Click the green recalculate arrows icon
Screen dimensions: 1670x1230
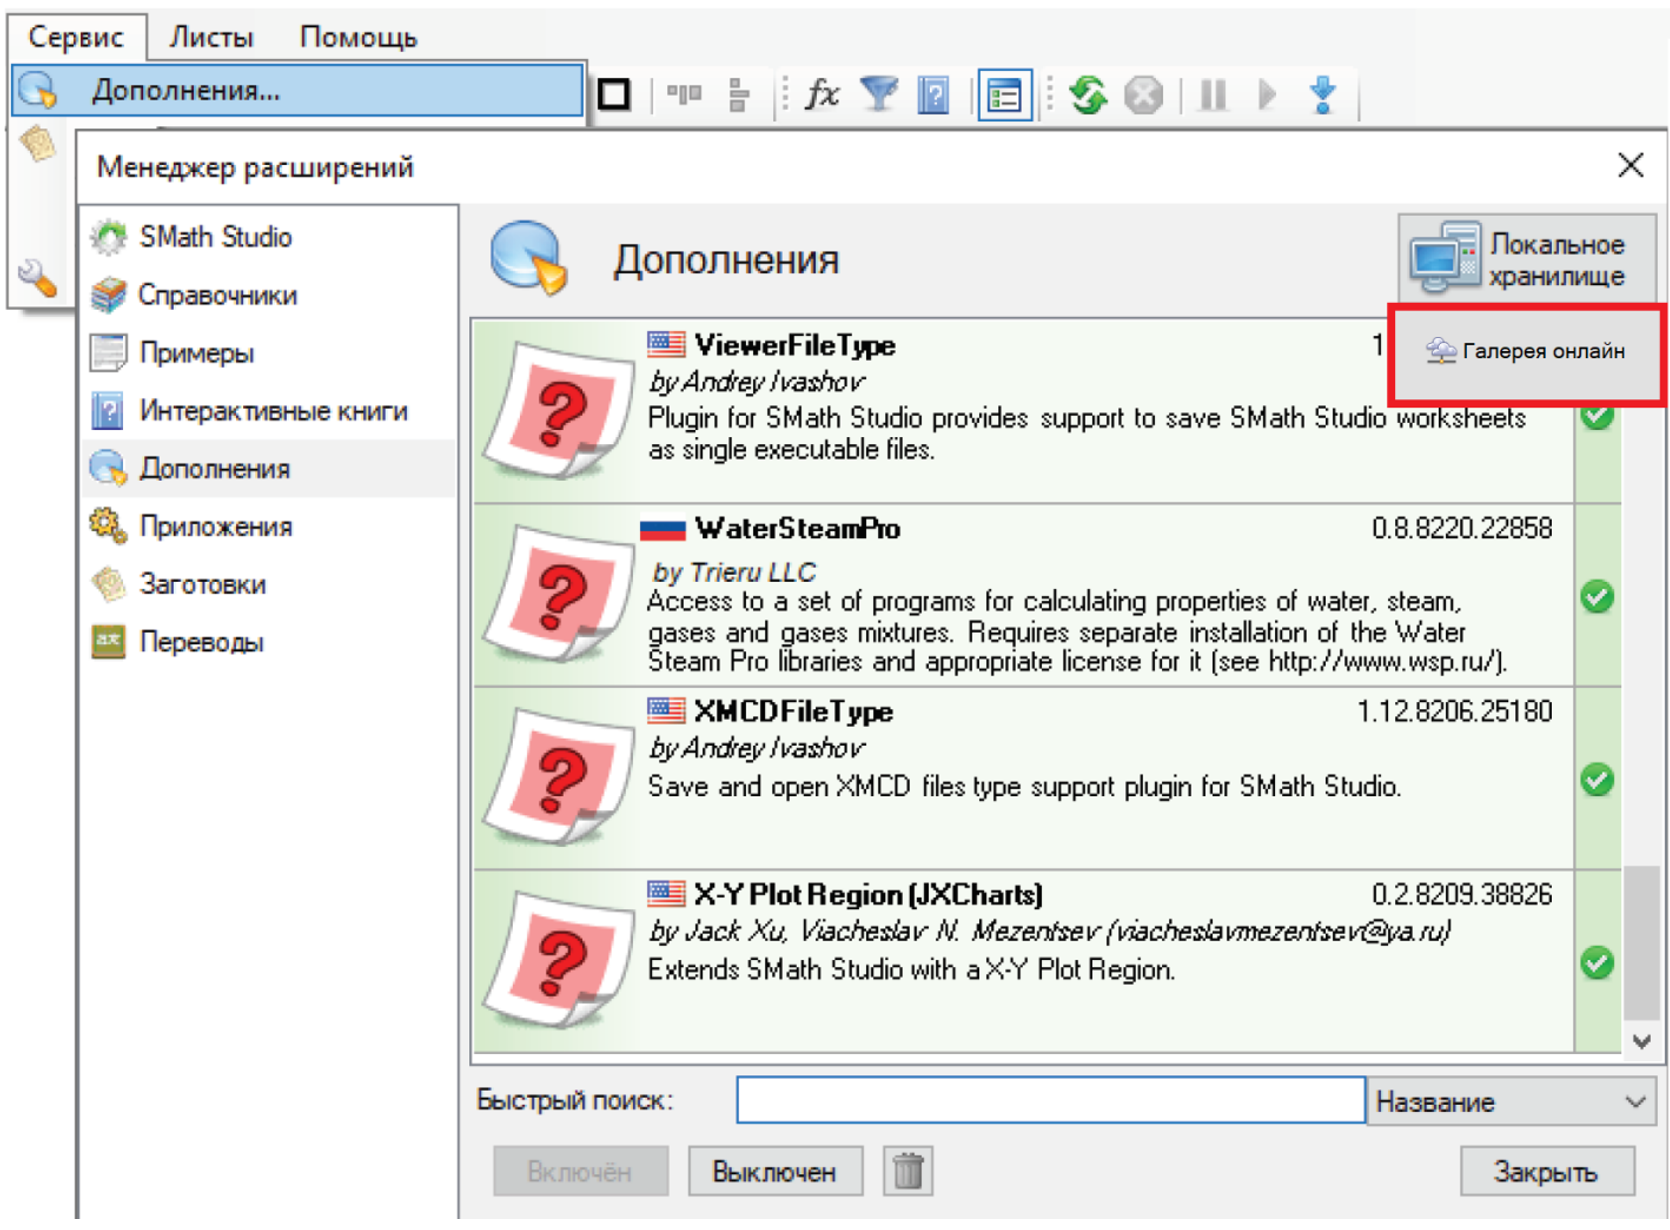(1088, 95)
